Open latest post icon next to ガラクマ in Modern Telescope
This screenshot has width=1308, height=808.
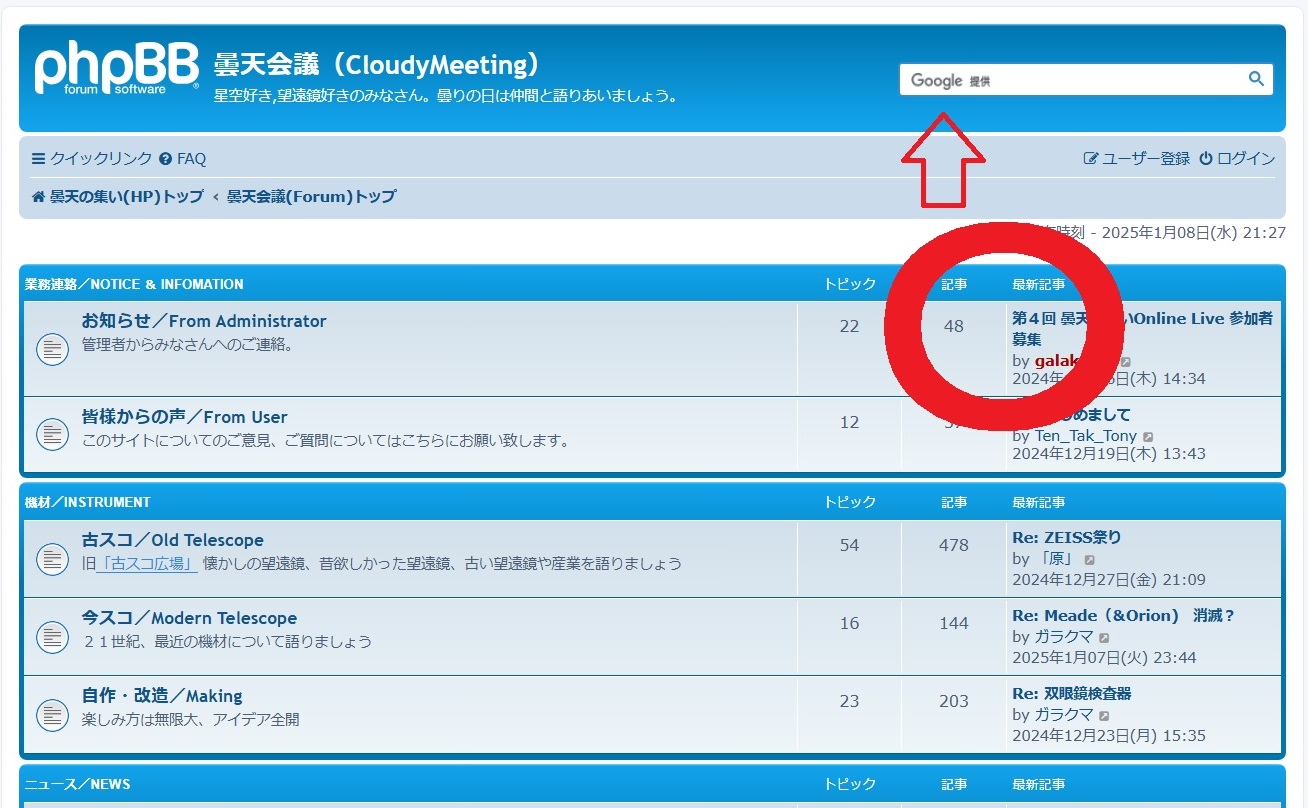[1104, 637]
